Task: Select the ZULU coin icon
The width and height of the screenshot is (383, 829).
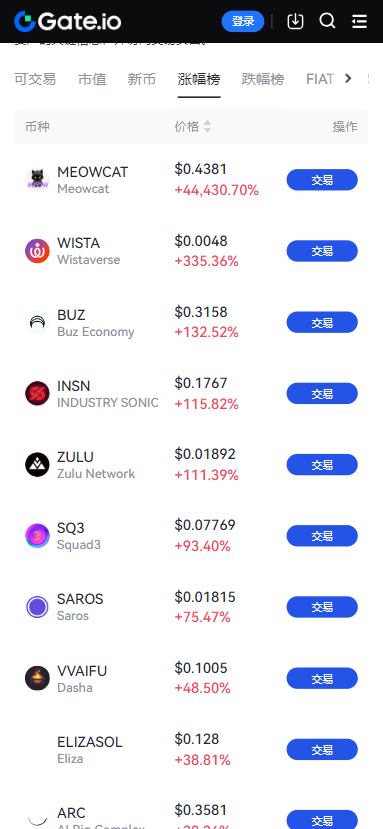Action: [37, 465]
